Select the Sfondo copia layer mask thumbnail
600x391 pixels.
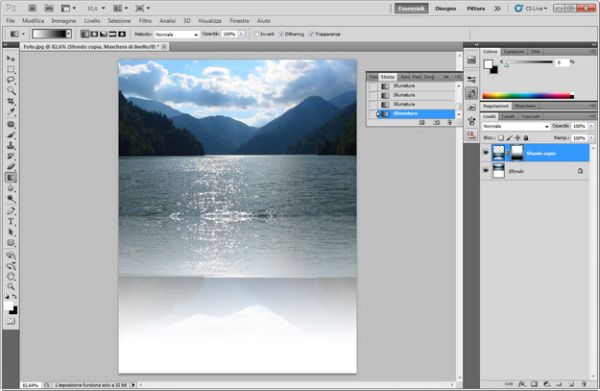[x=517, y=153]
